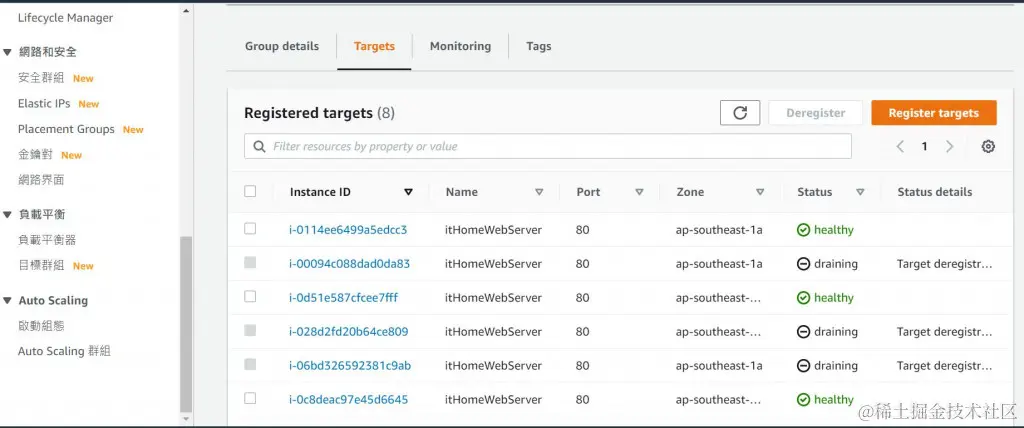
Task: Open instance link i-00094c088dad0da83
Action: [349, 264]
